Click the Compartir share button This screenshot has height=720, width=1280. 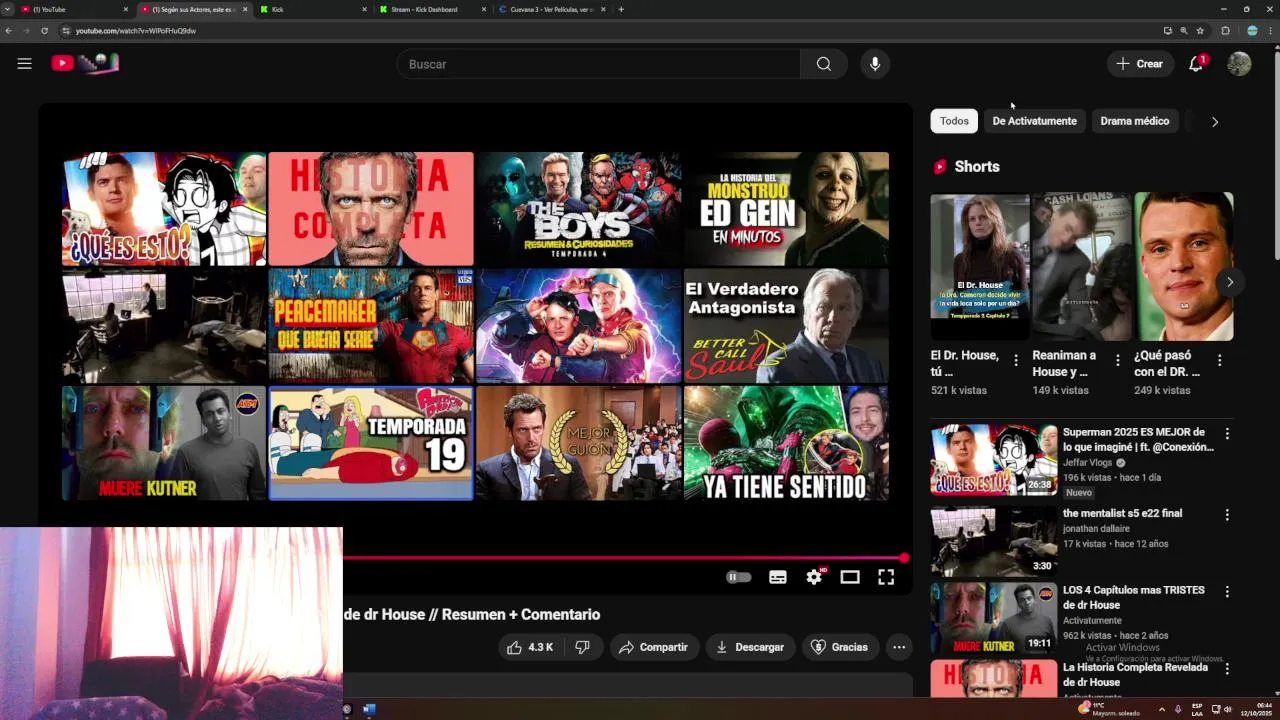pos(653,647)
